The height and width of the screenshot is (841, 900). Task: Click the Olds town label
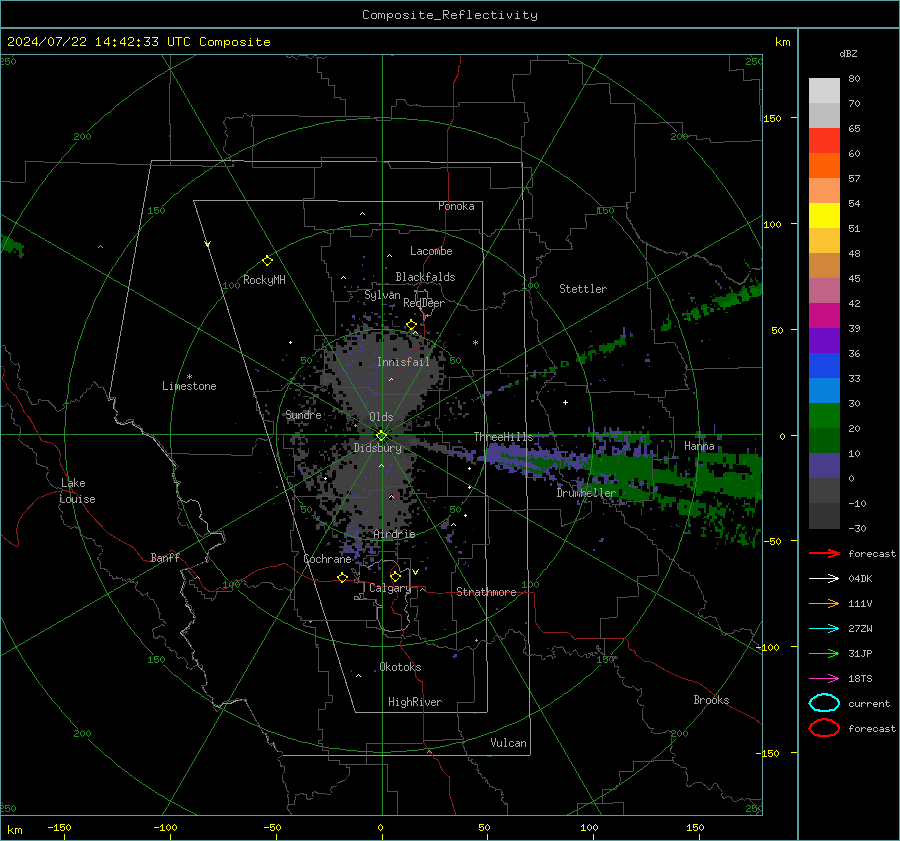coord(381,417)
